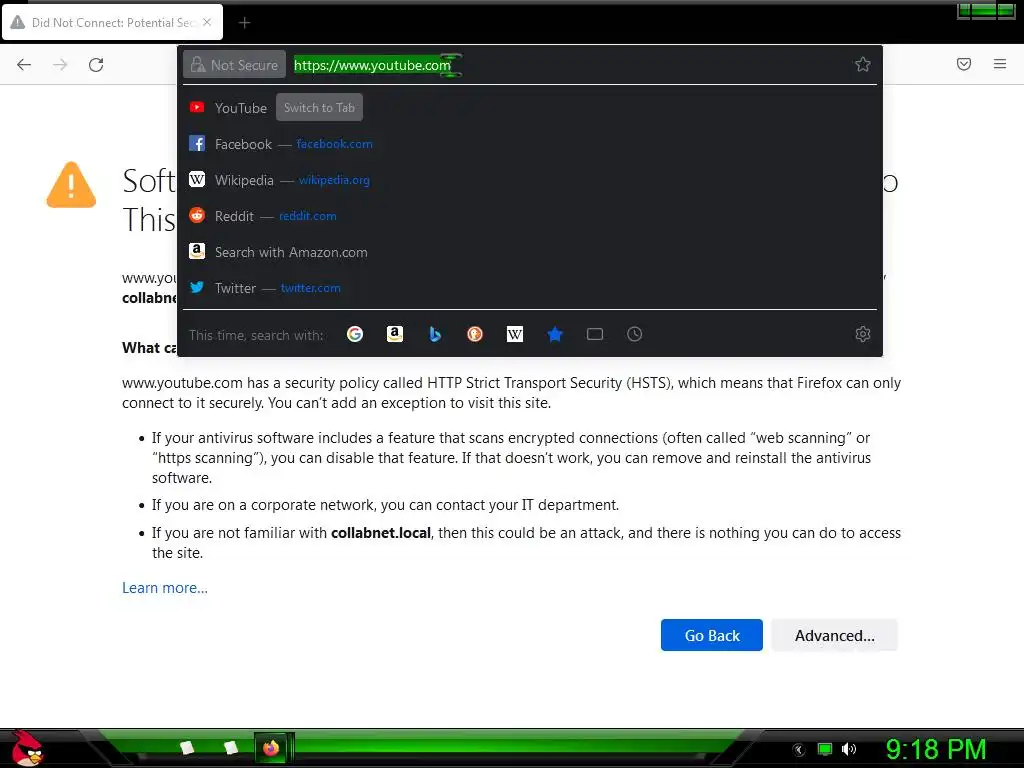Select the Facebook suggestion
This screenshot has height=768, width=1024.
coord(530,144)
